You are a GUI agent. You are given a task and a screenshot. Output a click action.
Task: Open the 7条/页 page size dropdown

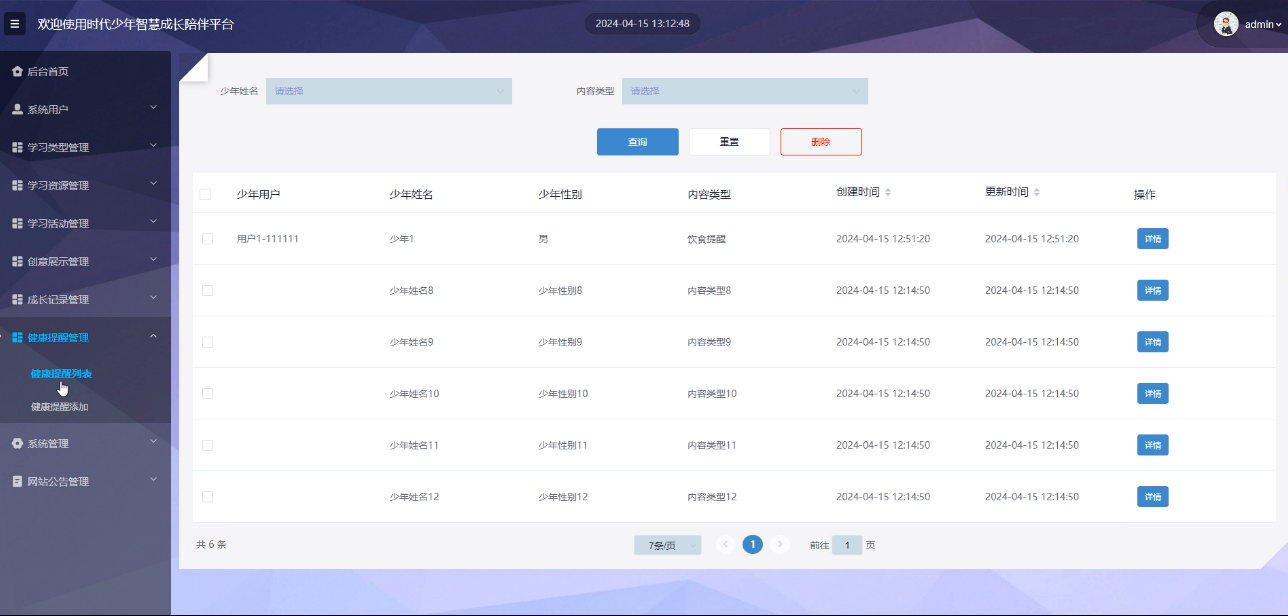(667, 545)
